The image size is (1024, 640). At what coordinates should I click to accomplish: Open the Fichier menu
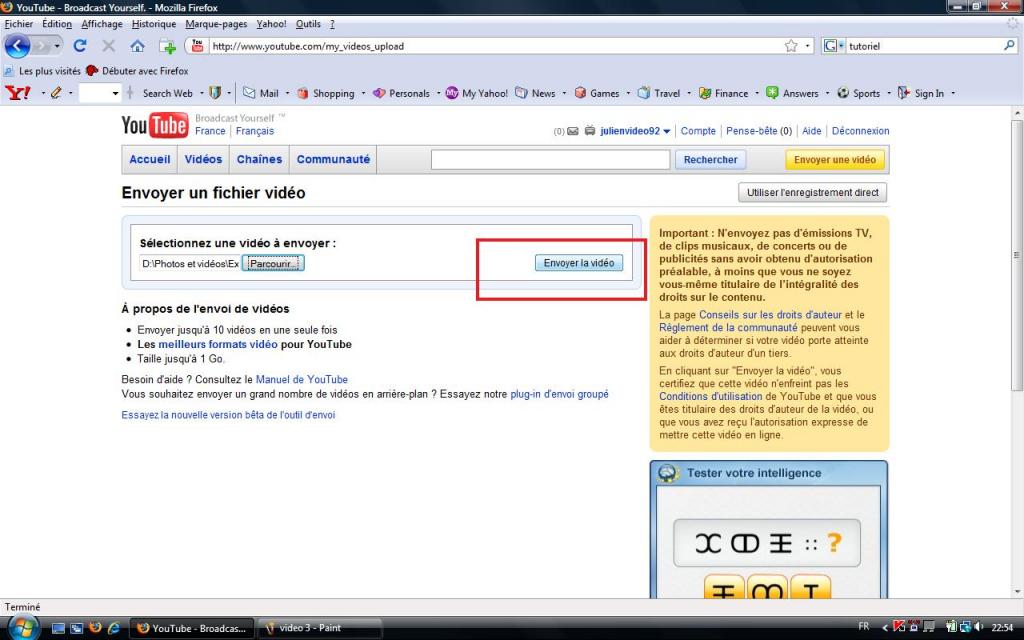18,24
